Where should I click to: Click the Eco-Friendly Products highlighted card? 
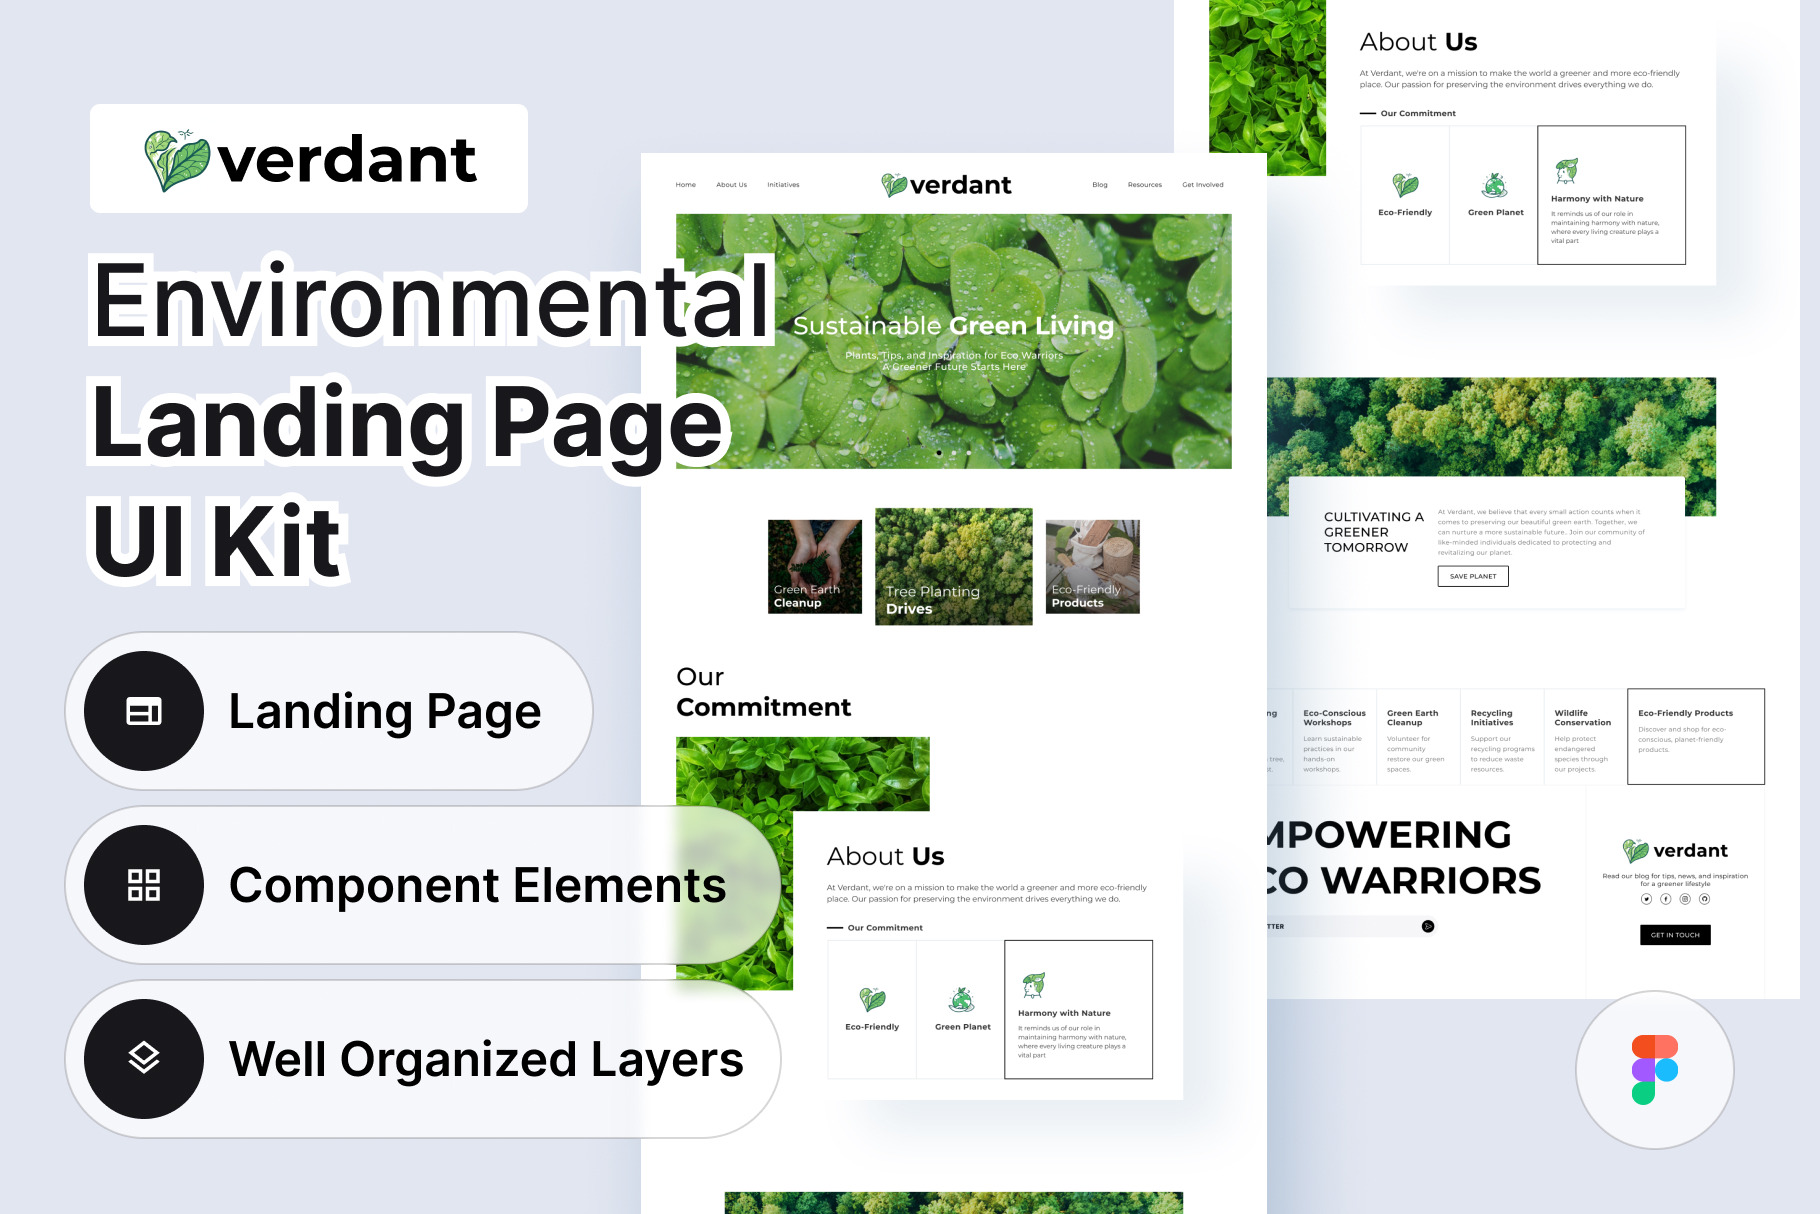coord(1695,737)
